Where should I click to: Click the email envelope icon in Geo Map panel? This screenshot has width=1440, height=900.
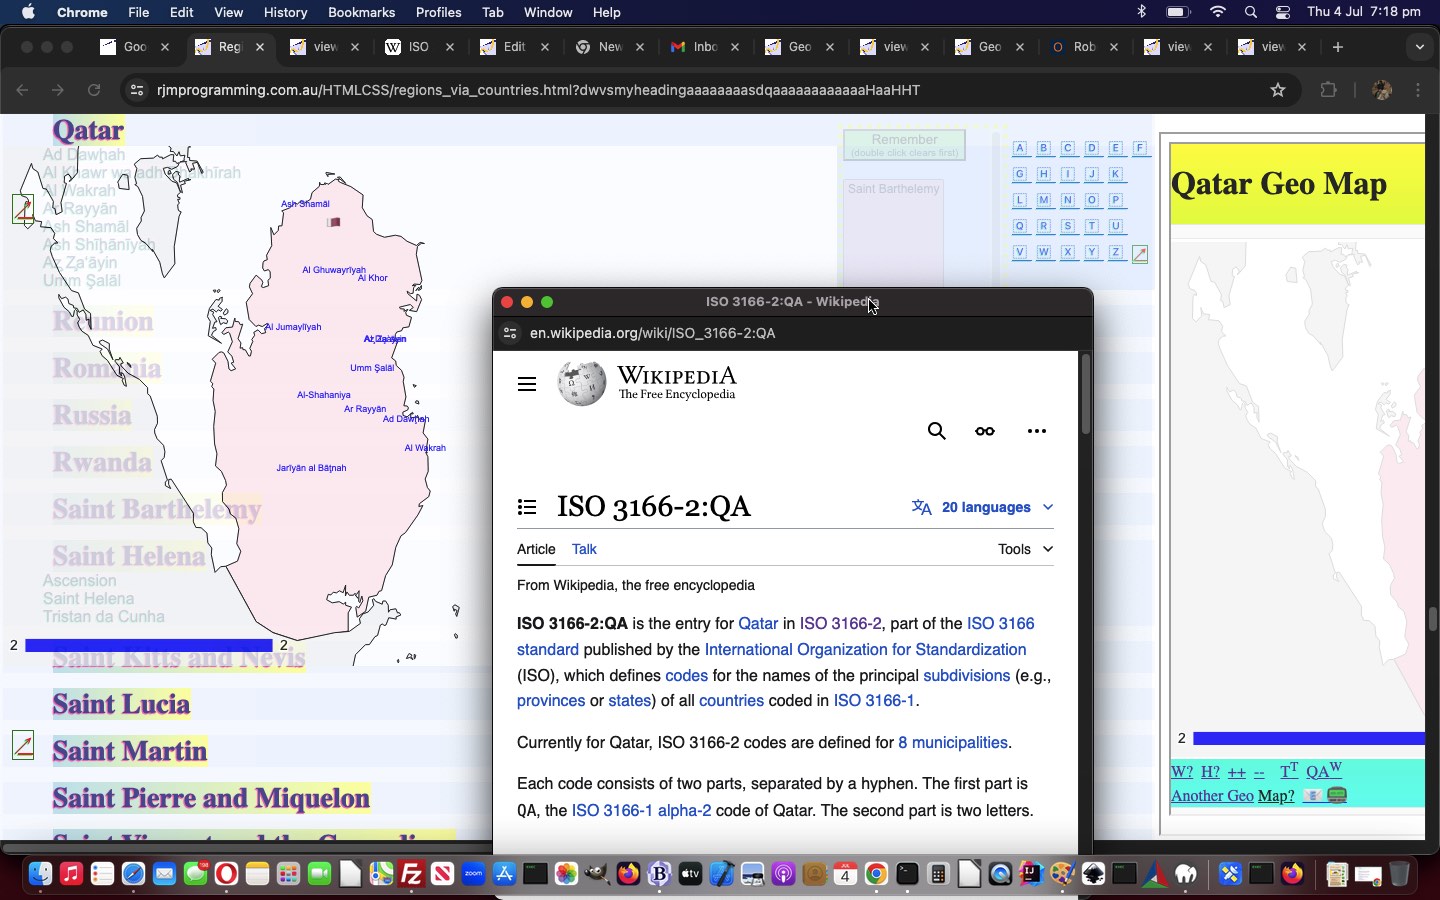[x=1313, y=796]
